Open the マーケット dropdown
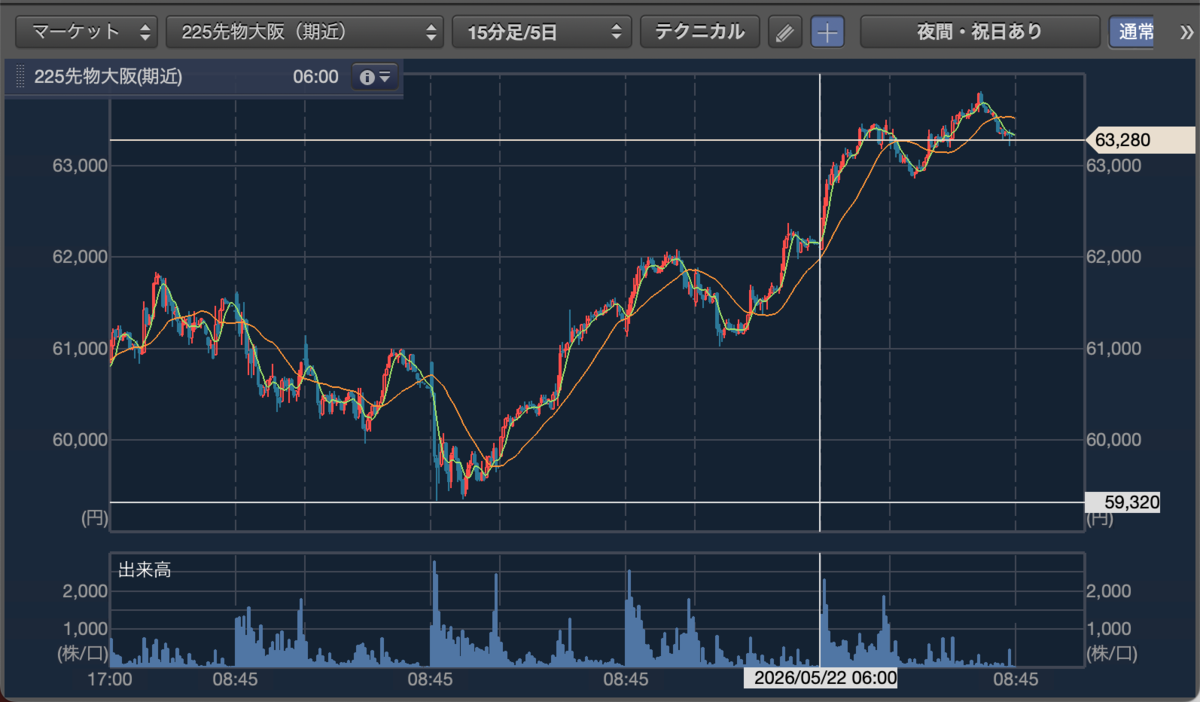 point(87,32)
